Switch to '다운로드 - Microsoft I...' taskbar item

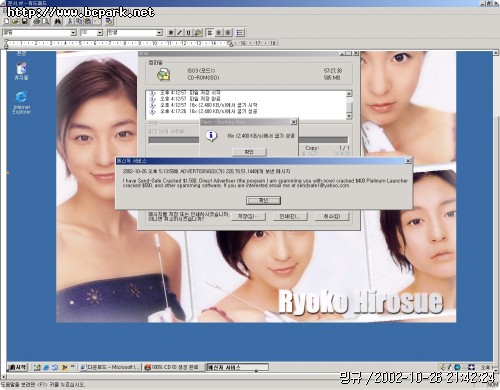coord(110,367)
